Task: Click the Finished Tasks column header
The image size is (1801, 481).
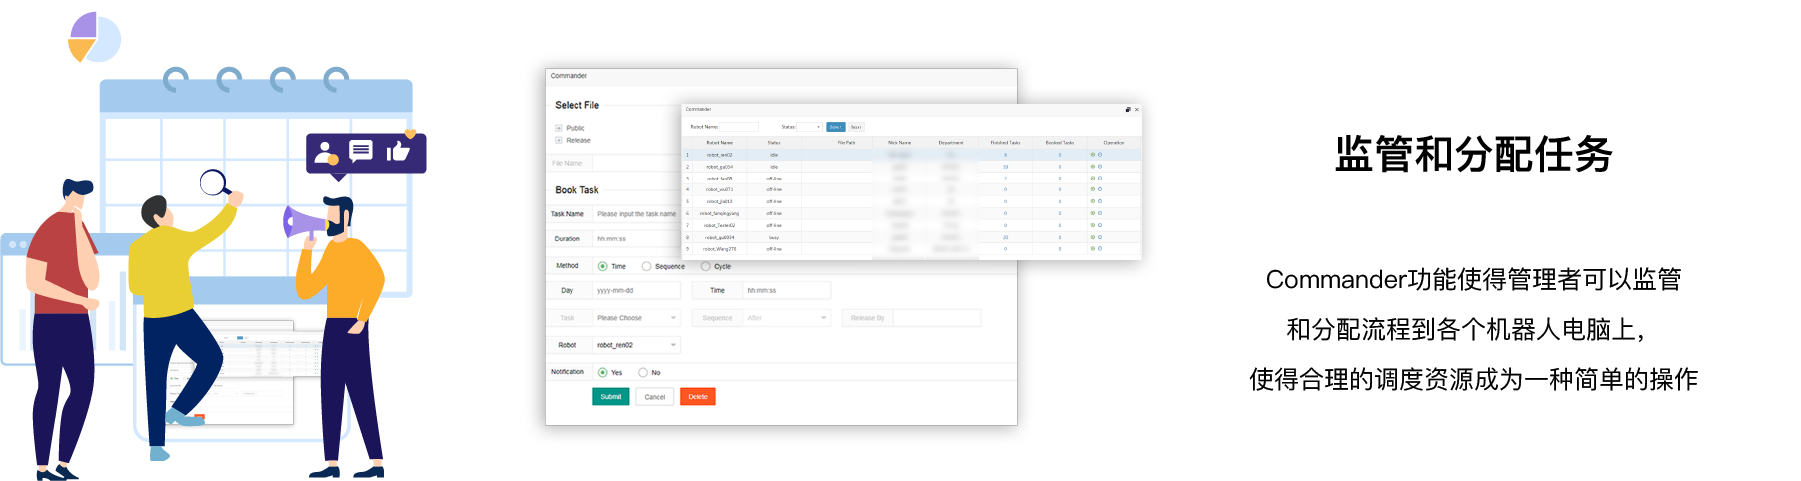Action: click(1005, 143)
